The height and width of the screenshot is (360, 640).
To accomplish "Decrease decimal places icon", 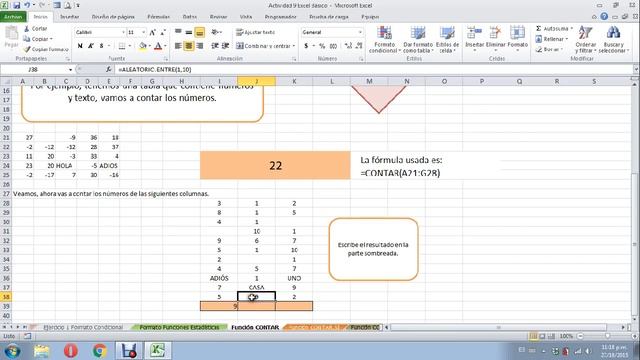I will [x=359, y=46].
